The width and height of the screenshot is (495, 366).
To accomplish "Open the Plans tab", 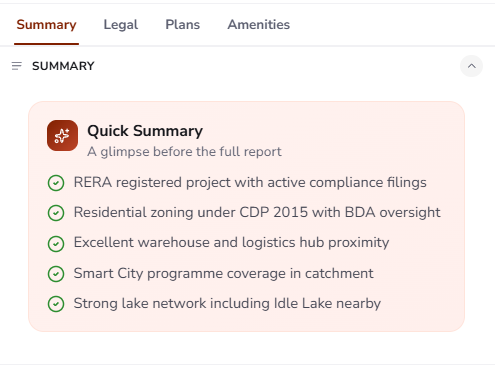I will 183,25.
